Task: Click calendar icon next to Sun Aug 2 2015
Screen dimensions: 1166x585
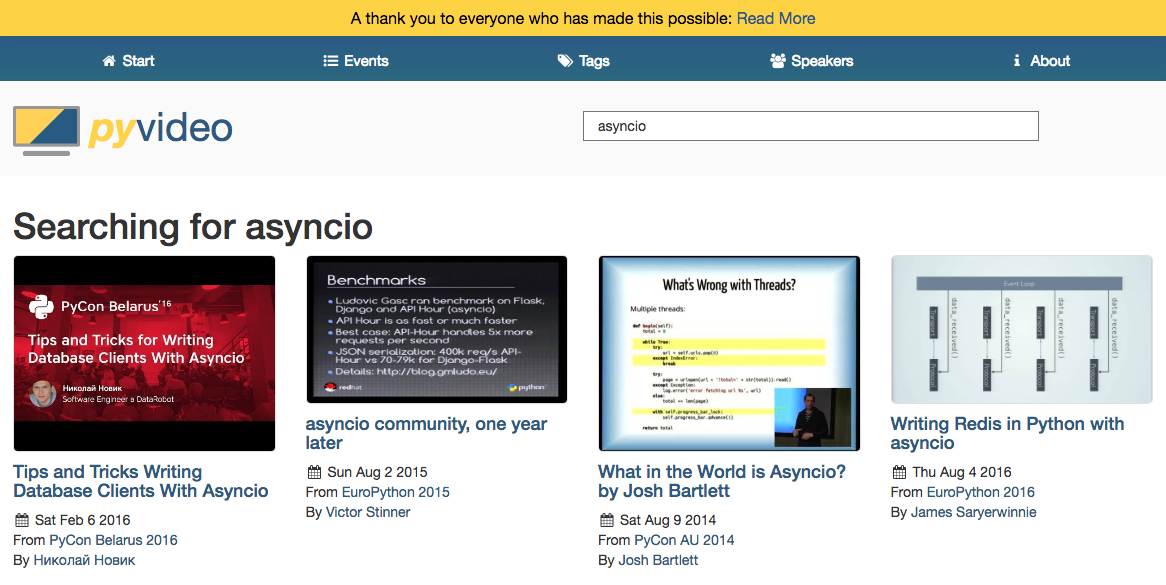Action: click(x=314, y=472)
